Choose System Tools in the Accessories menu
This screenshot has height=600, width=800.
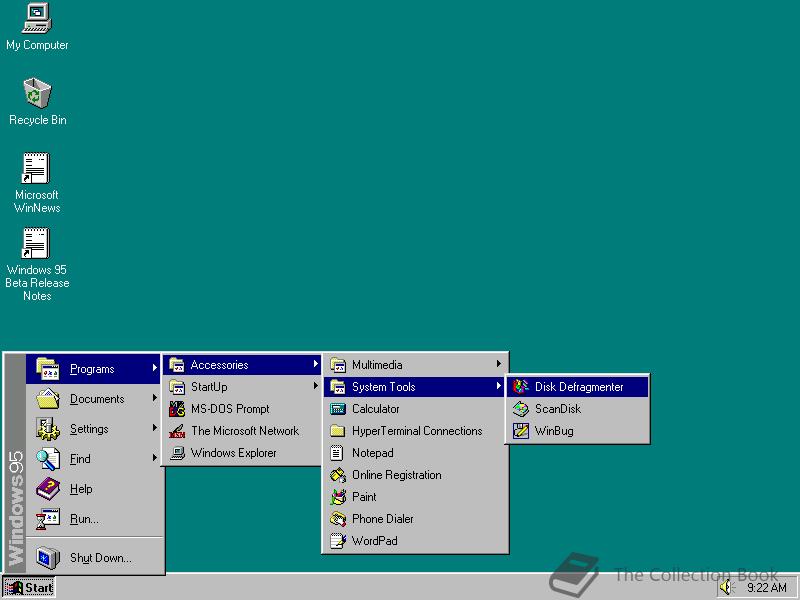point(415,387)
